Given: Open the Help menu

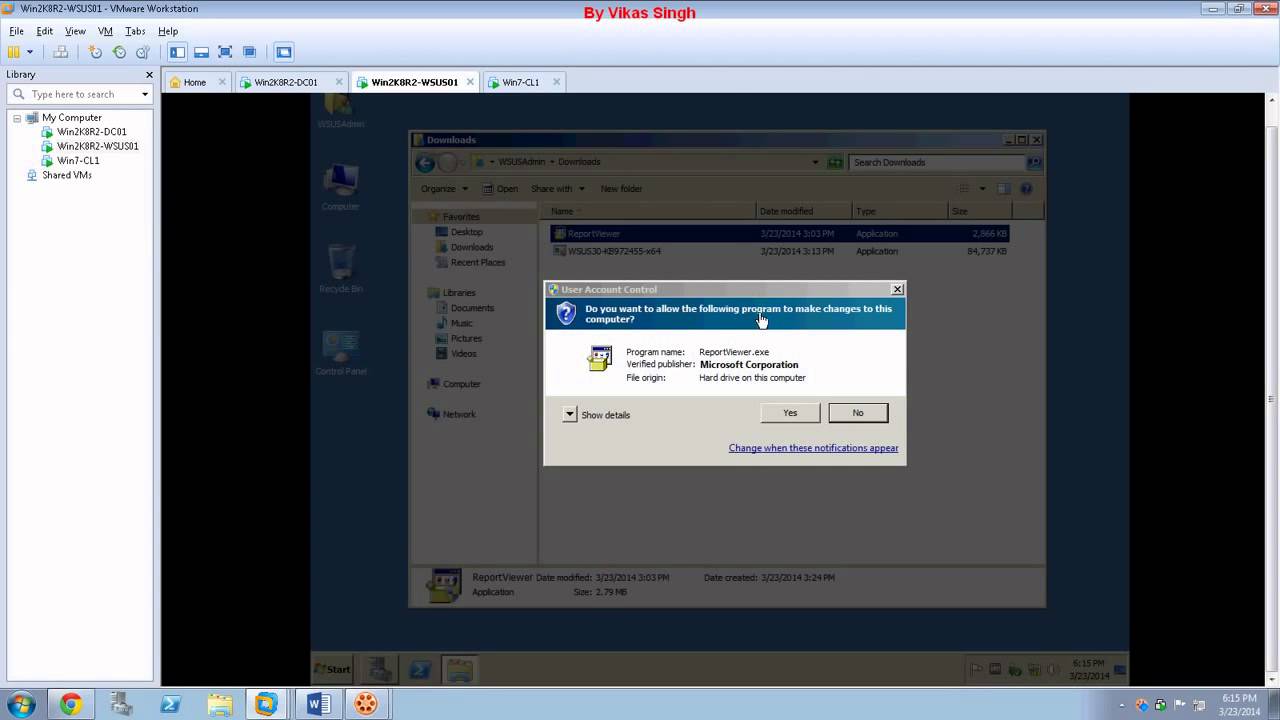Looking at the screenshot, I should click(x=168, y=31).
